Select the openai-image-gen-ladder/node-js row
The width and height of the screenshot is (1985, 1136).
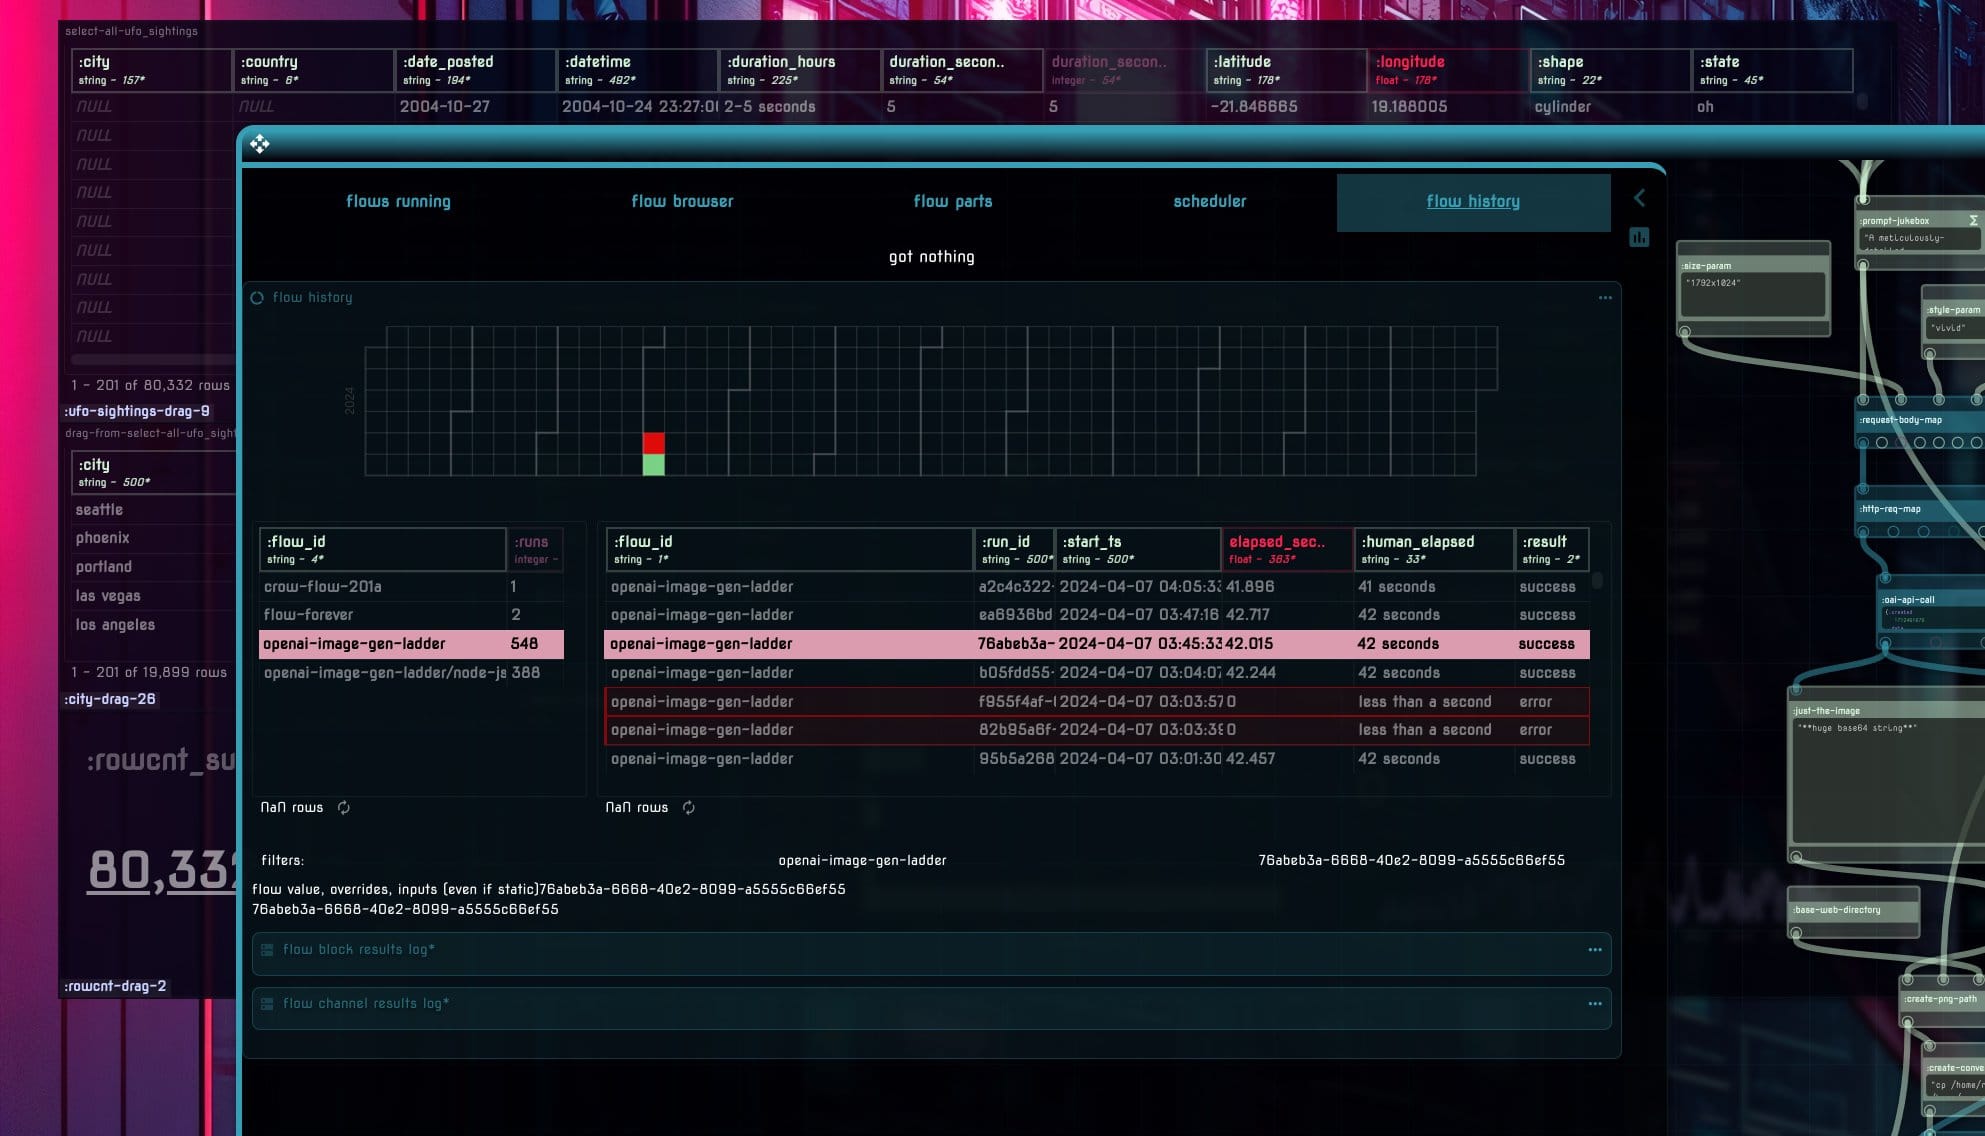click(x=411, y=673)
